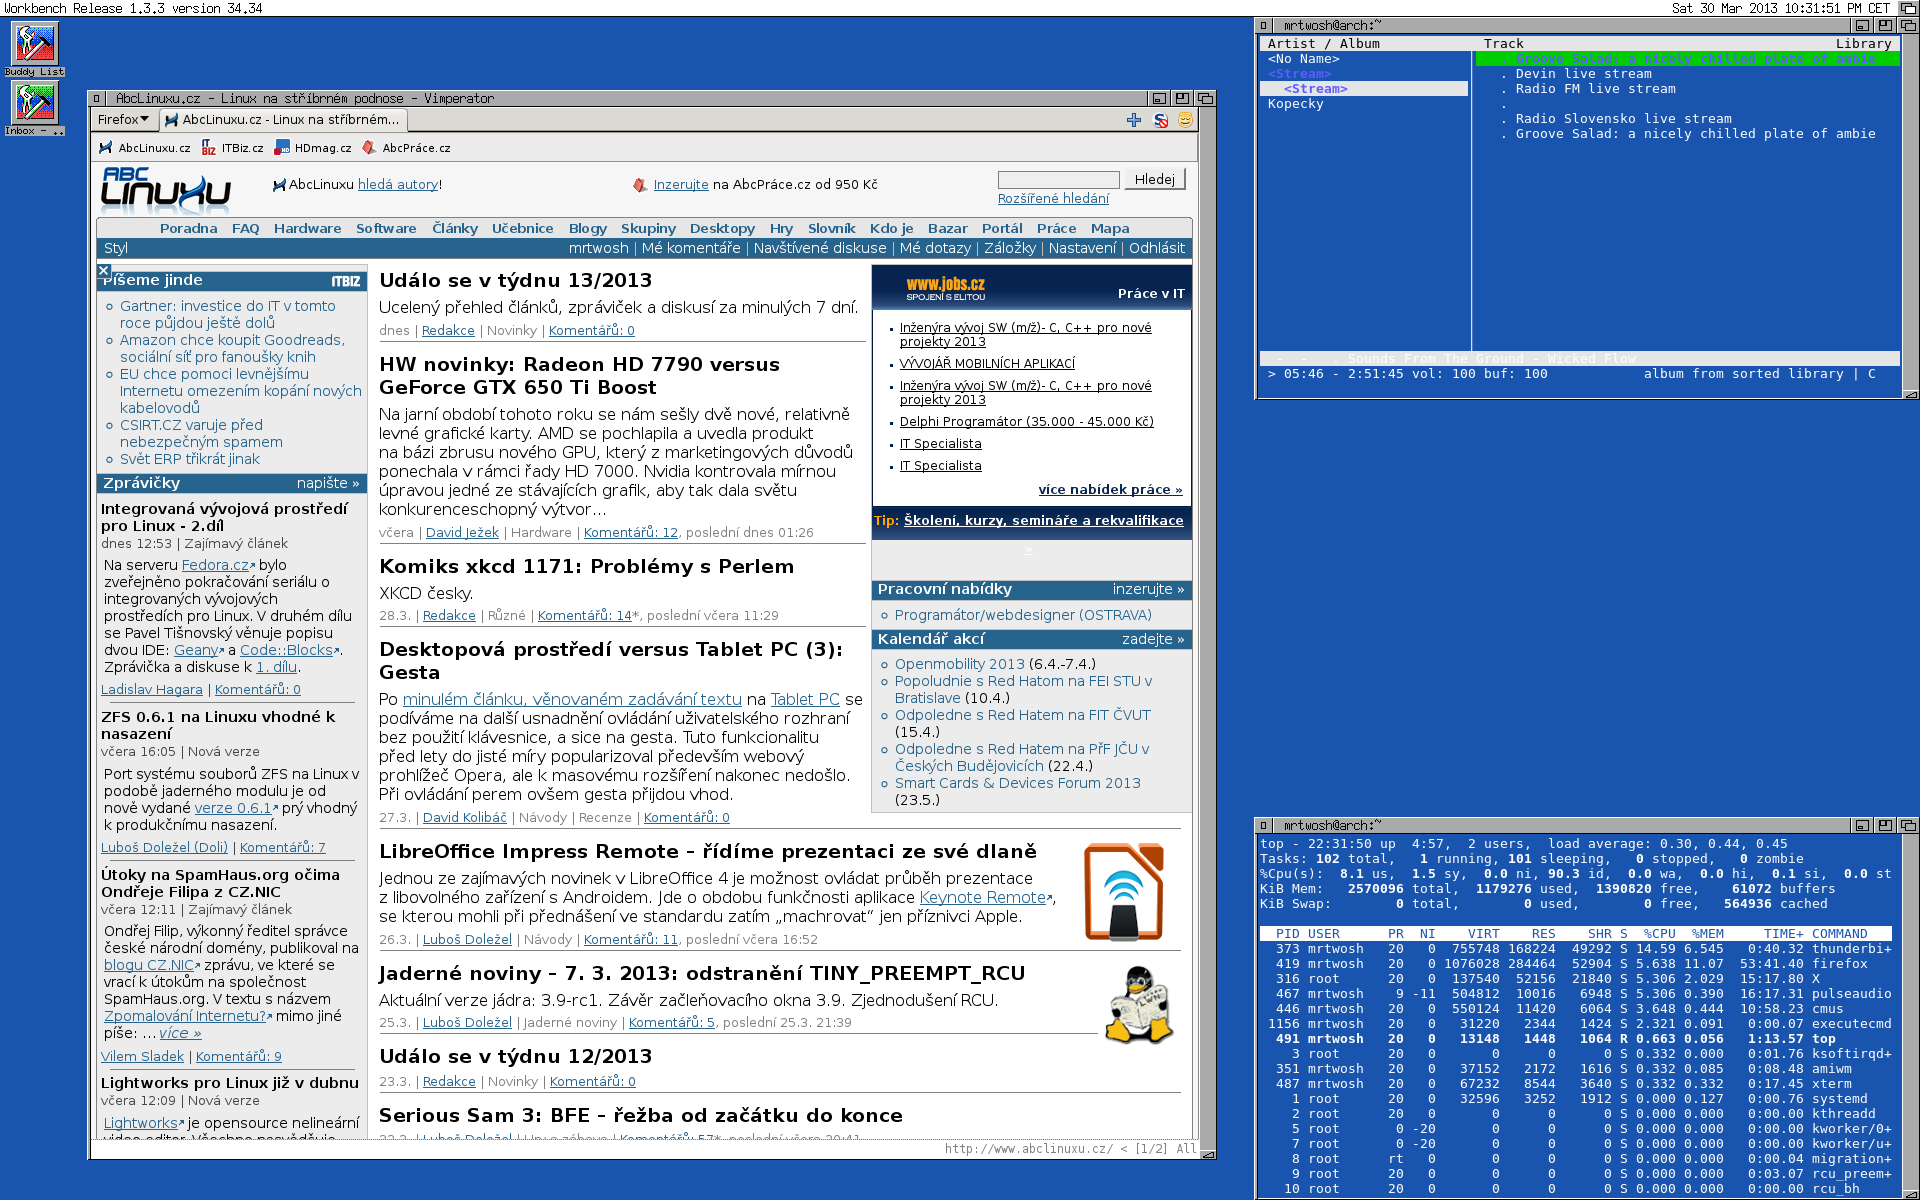Click the ABC Linuxu logo

tap(166, 188)
